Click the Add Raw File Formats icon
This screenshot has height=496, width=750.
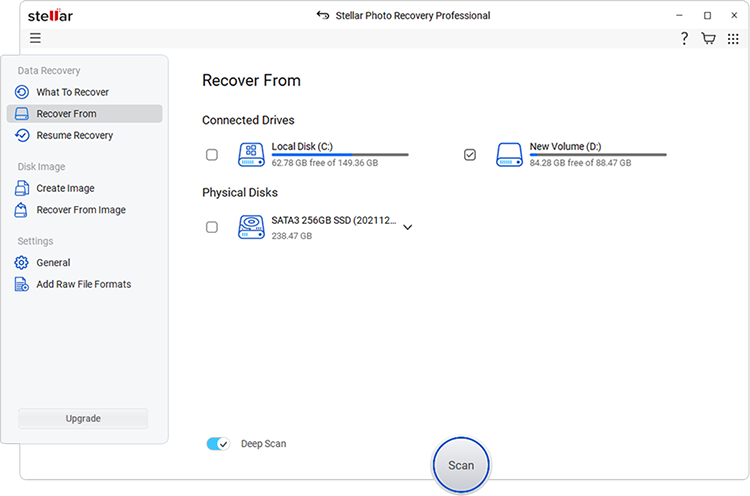22,284
